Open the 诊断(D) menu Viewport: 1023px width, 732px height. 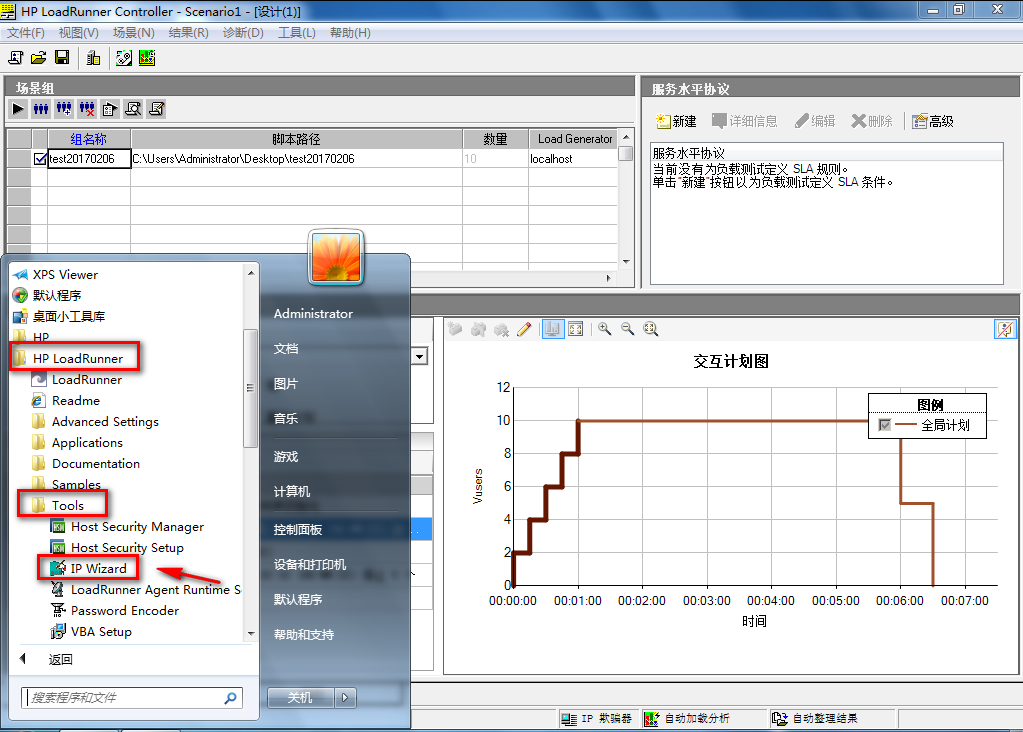click(x=243, y=33)
